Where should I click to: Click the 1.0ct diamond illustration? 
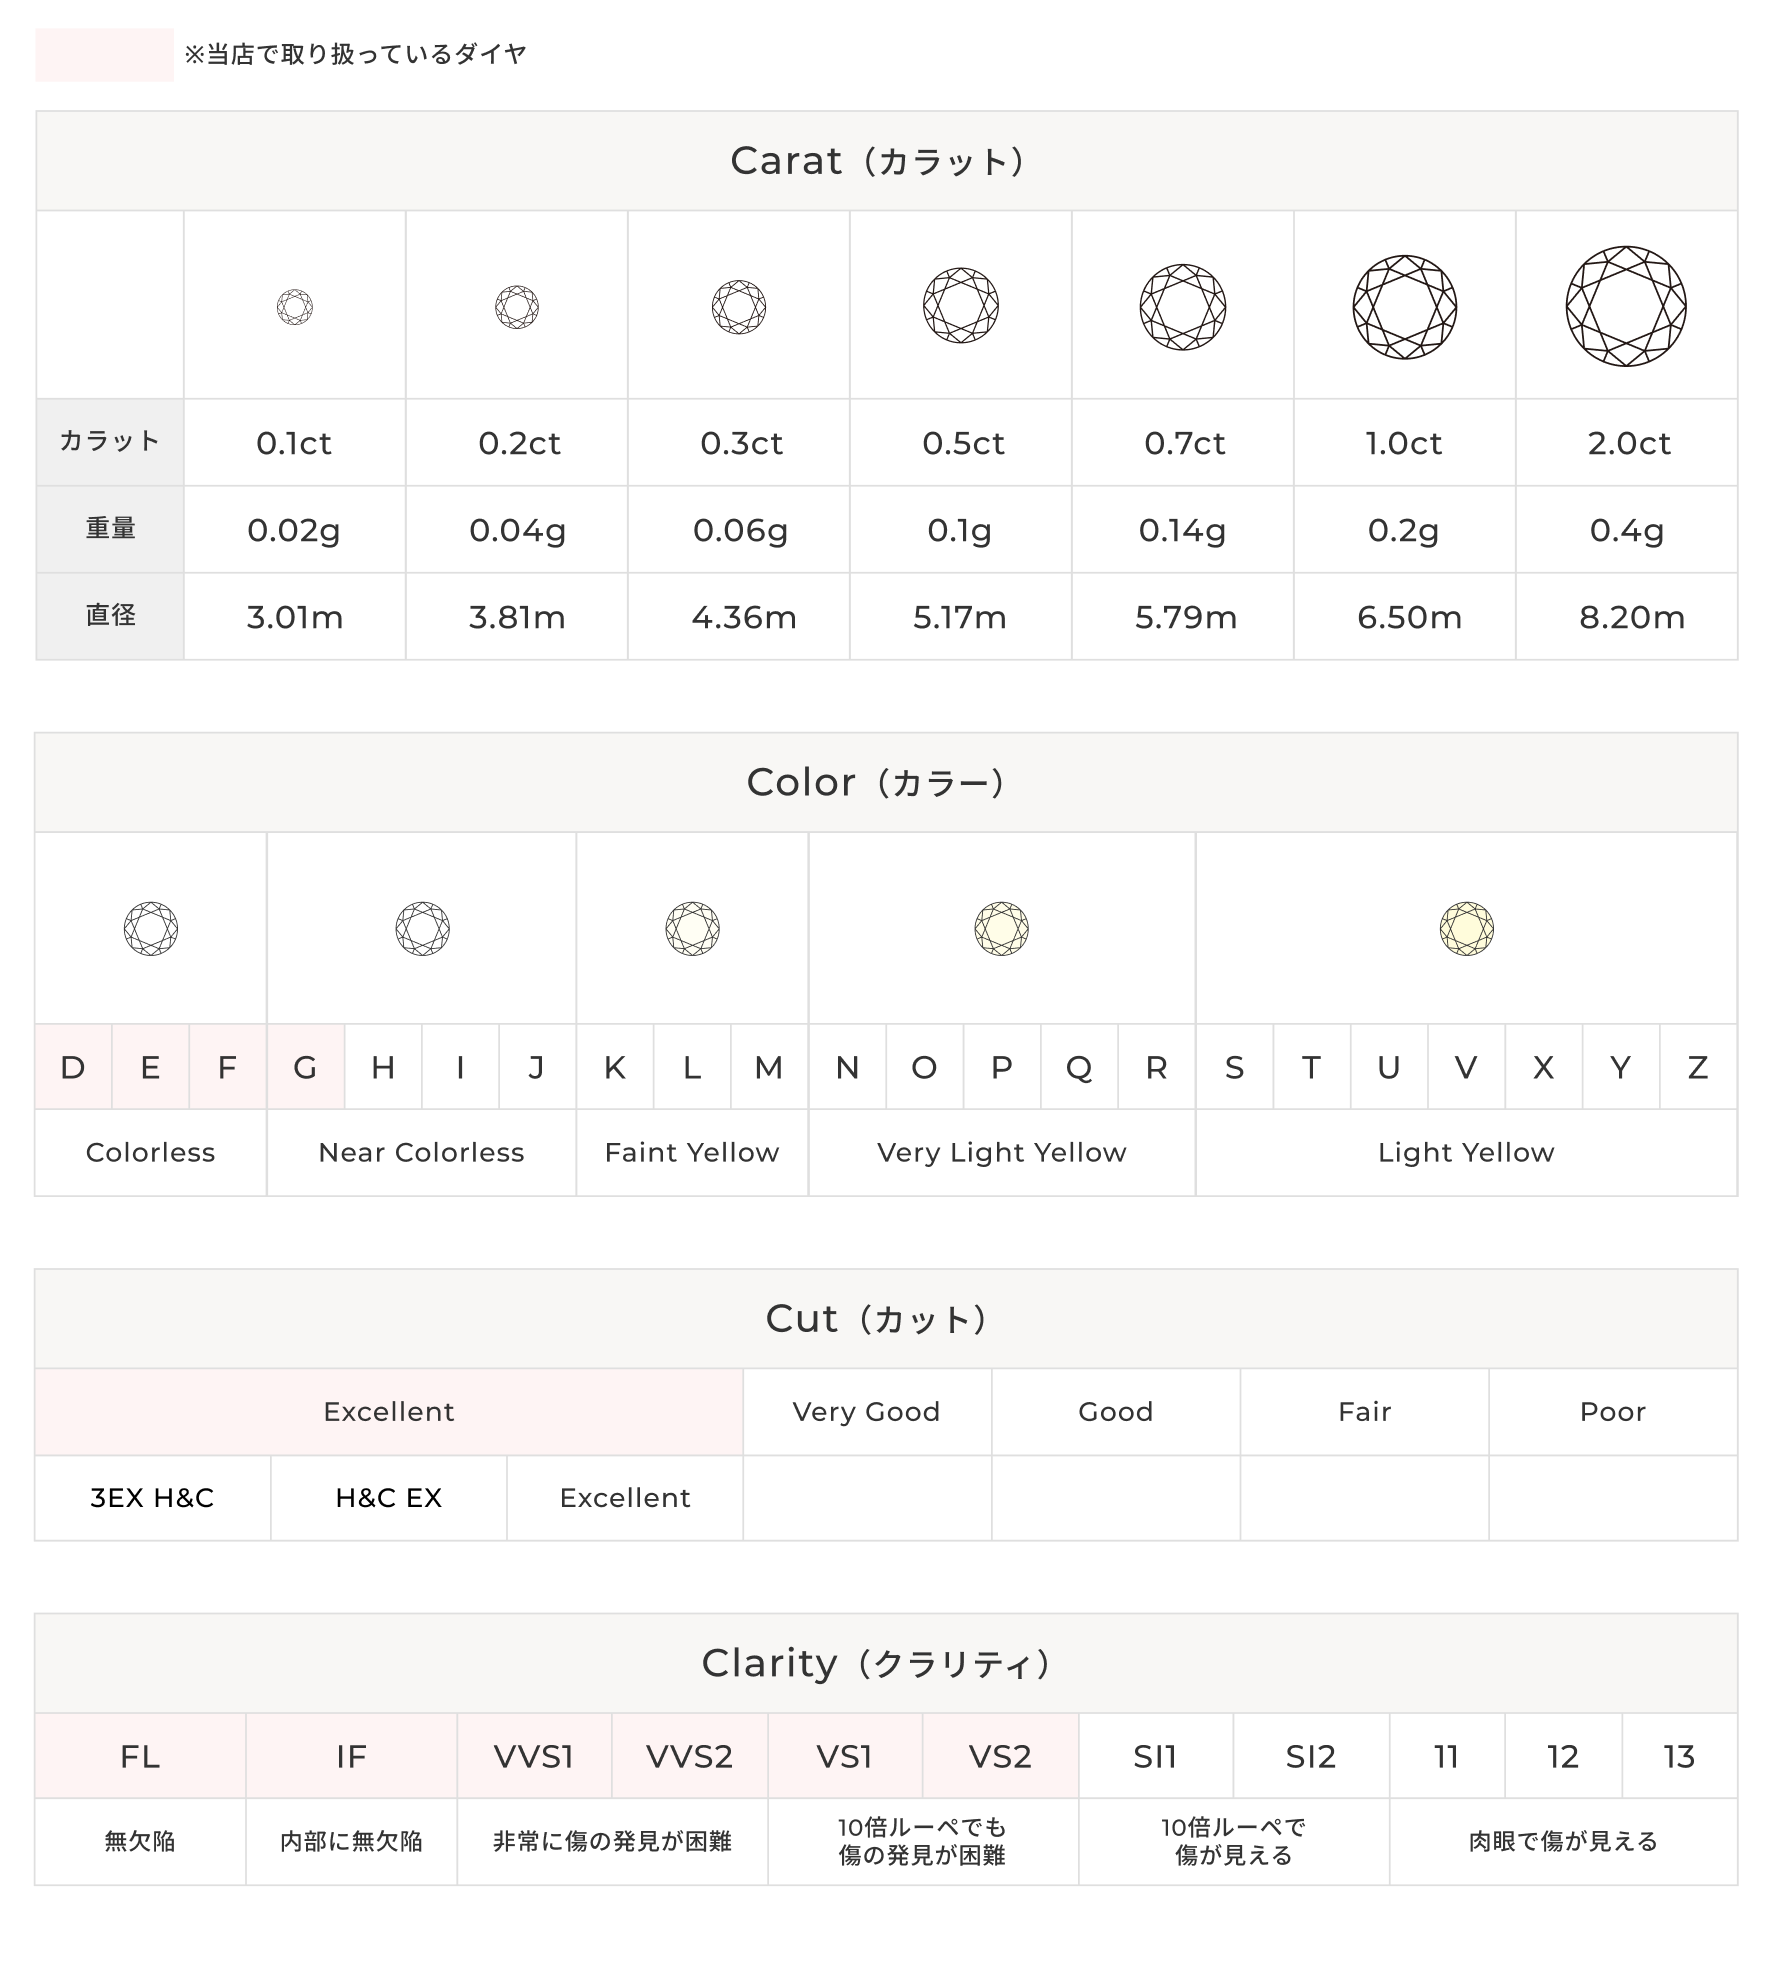click(1405, 306)
